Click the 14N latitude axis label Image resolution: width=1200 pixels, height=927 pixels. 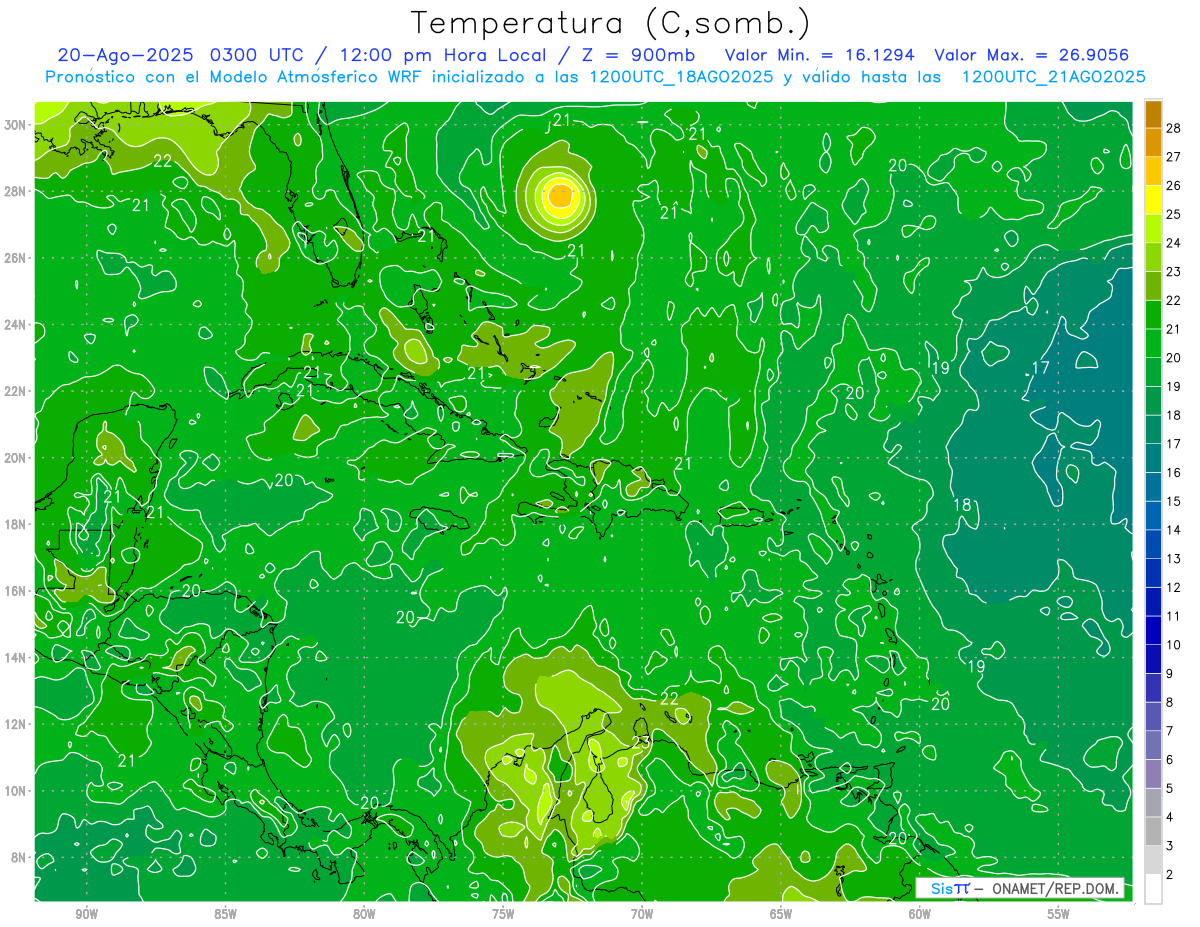17,658
